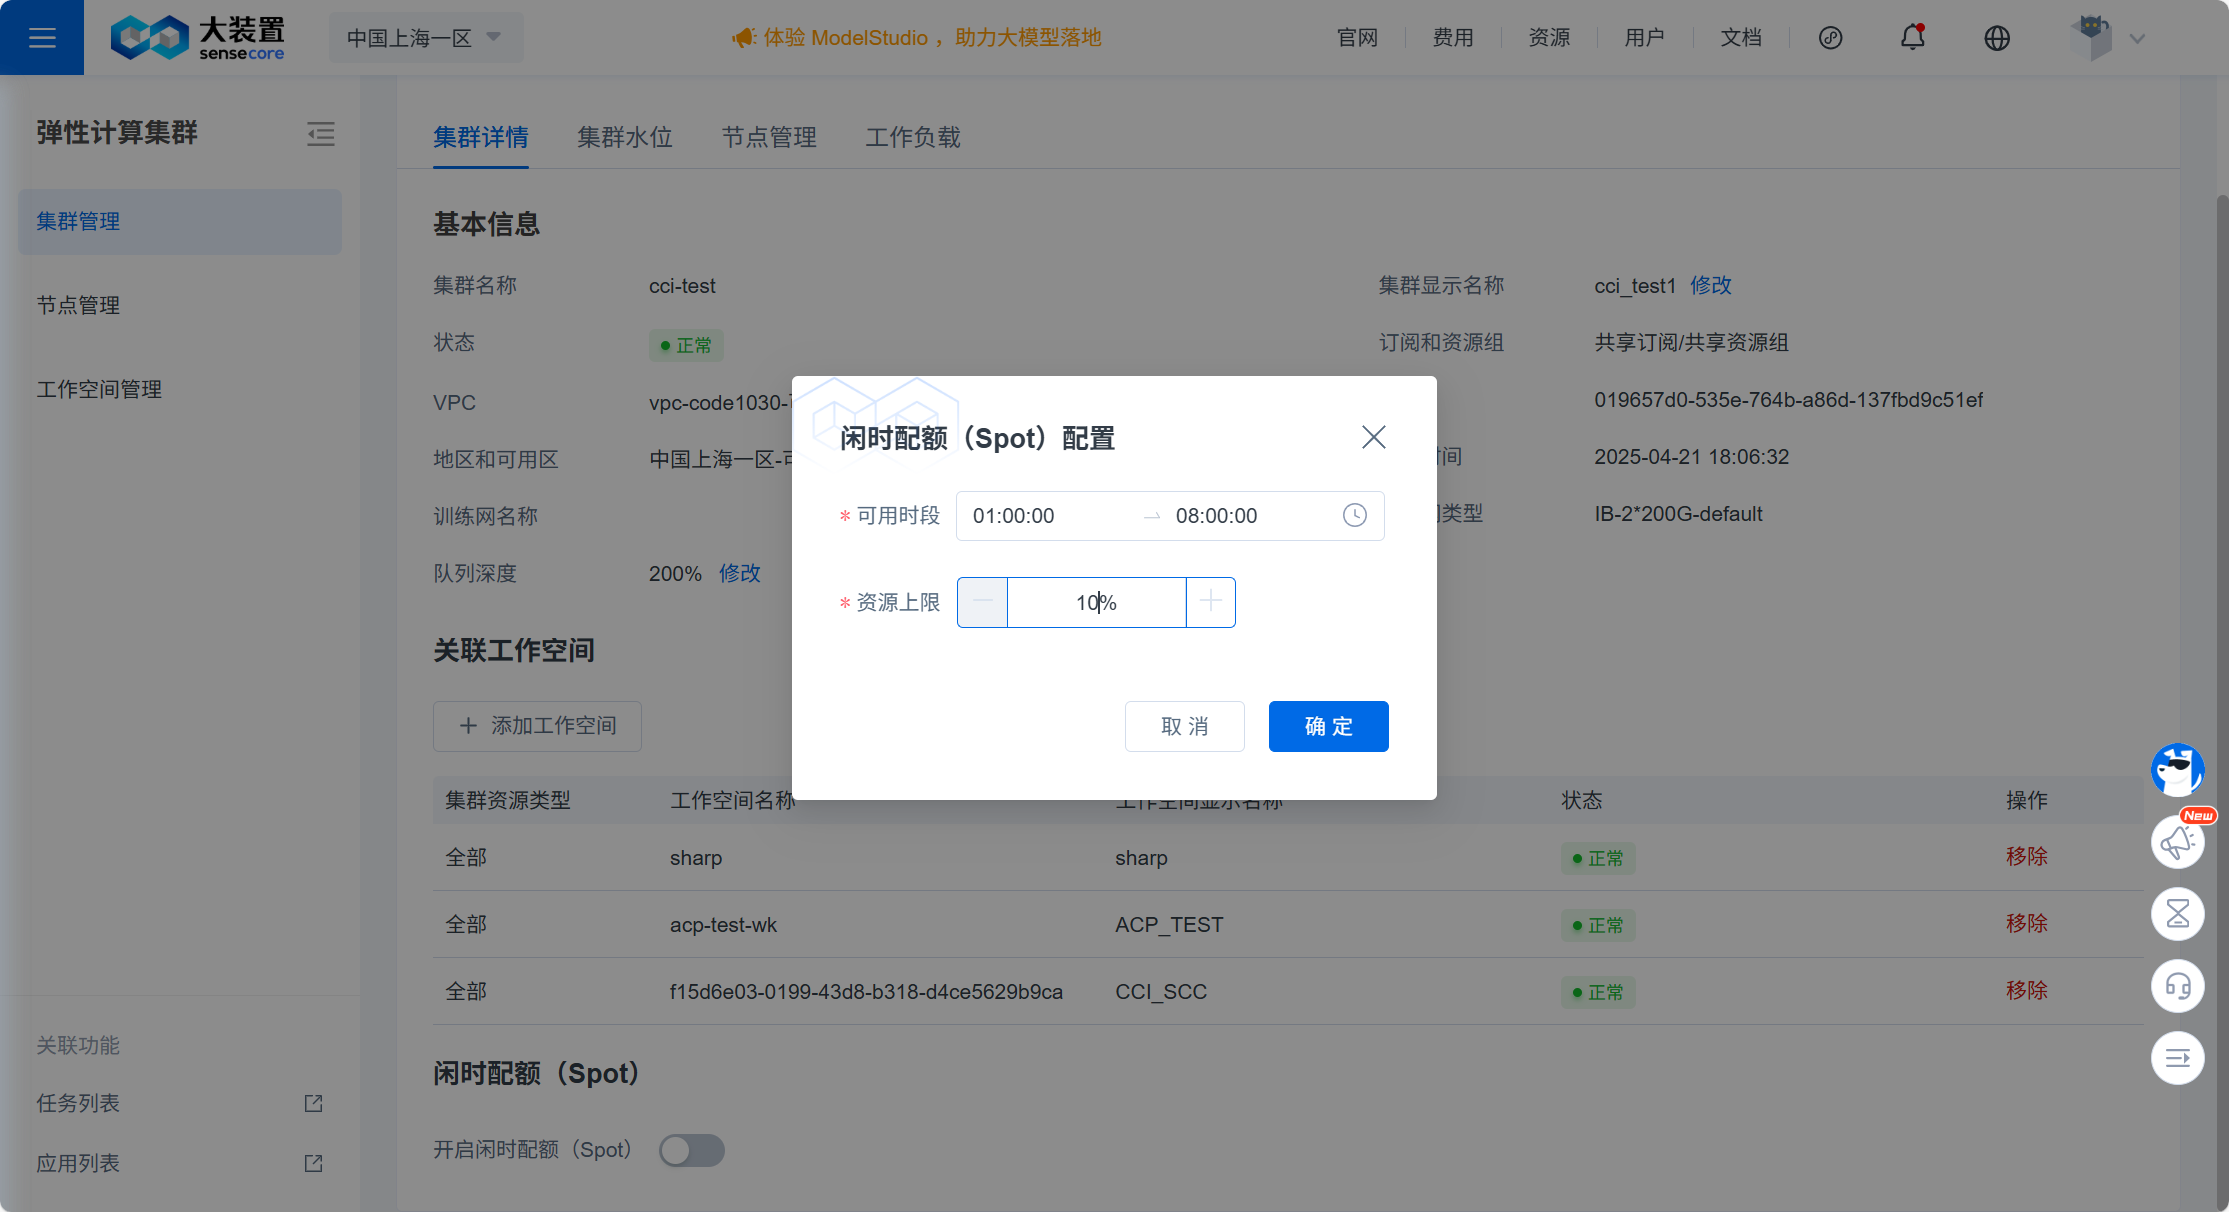Open the language globe icon
This screenshot has height=1212, width=2229.
coord(1996,38)
